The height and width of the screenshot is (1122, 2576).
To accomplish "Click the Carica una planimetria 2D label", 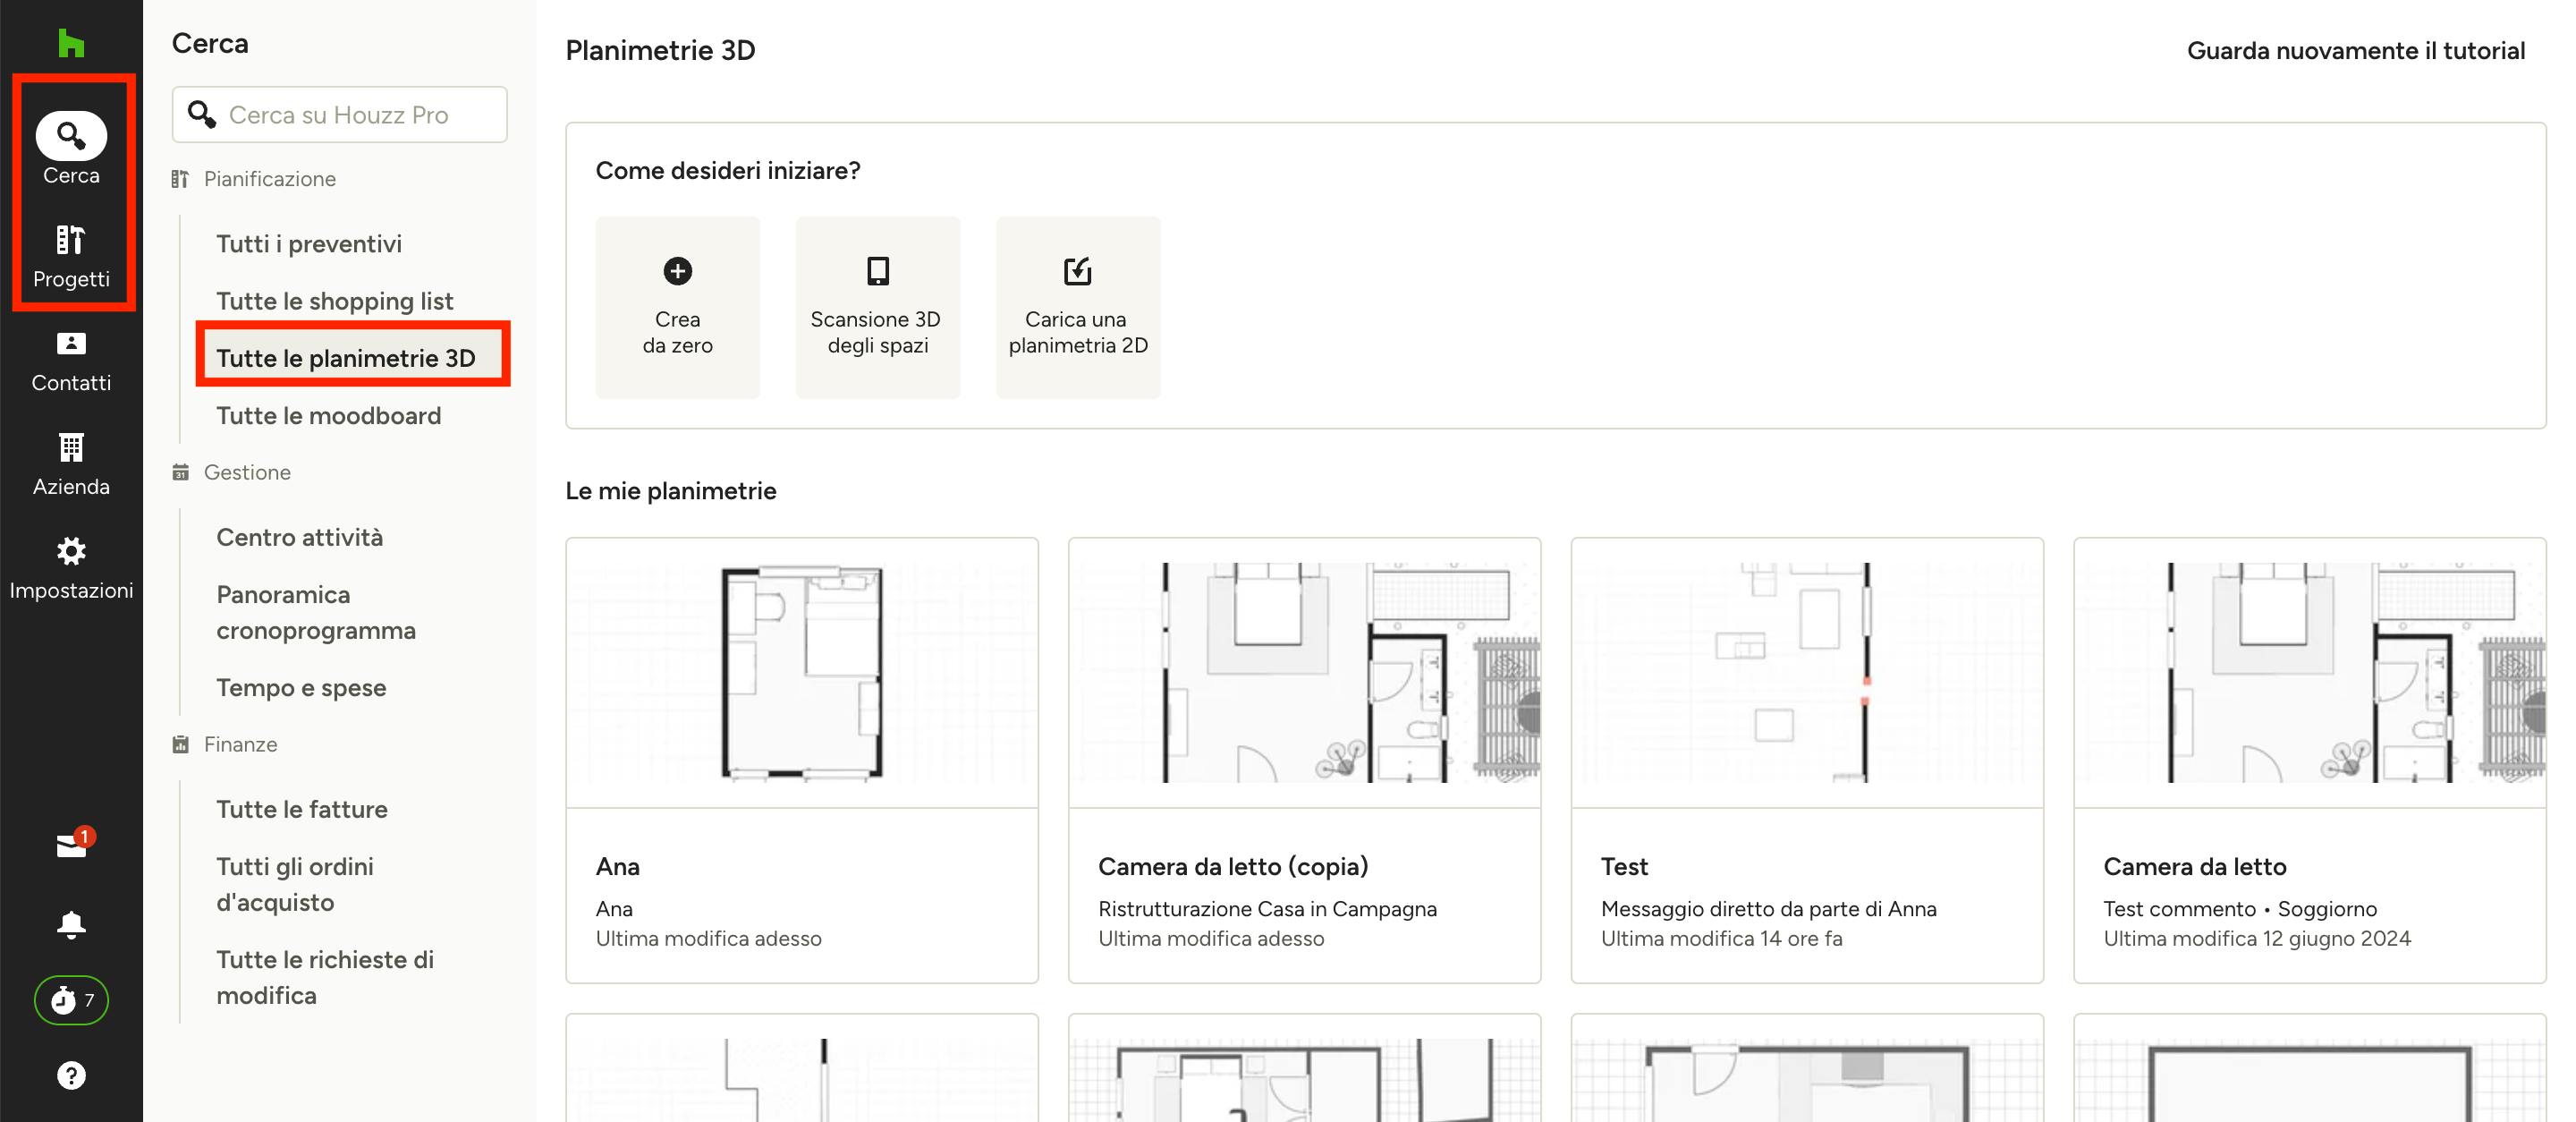I will click(1078, 332).
